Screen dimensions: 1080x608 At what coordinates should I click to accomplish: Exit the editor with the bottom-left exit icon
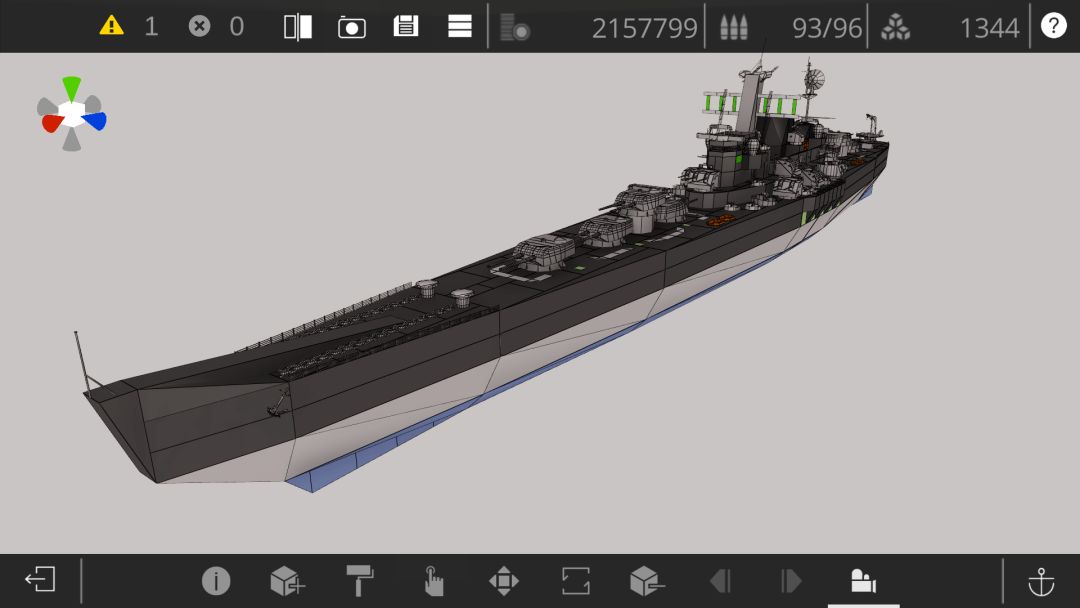[x=40, y=579]
